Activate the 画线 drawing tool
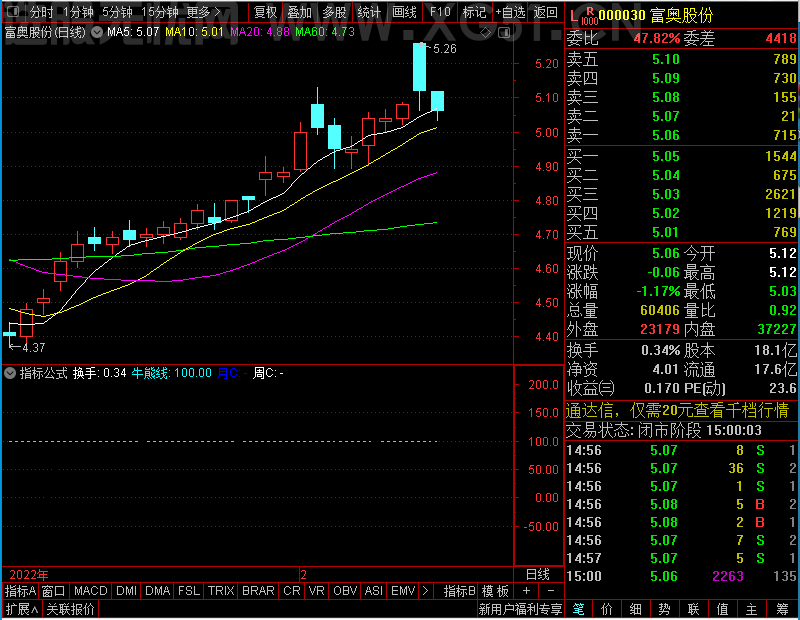The width and height of the screenshot is (800, 620). [x=405, y=12]
